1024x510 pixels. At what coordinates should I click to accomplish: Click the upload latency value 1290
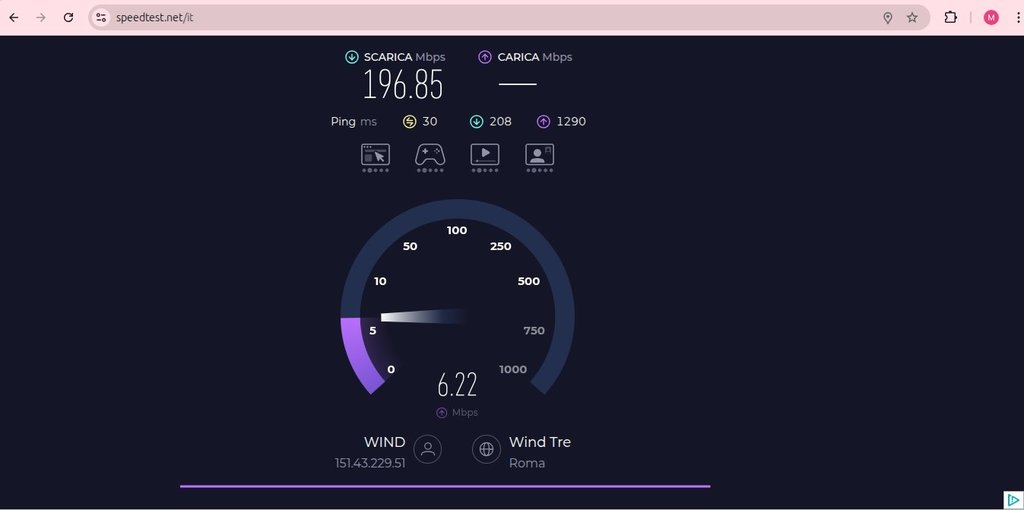571,121
